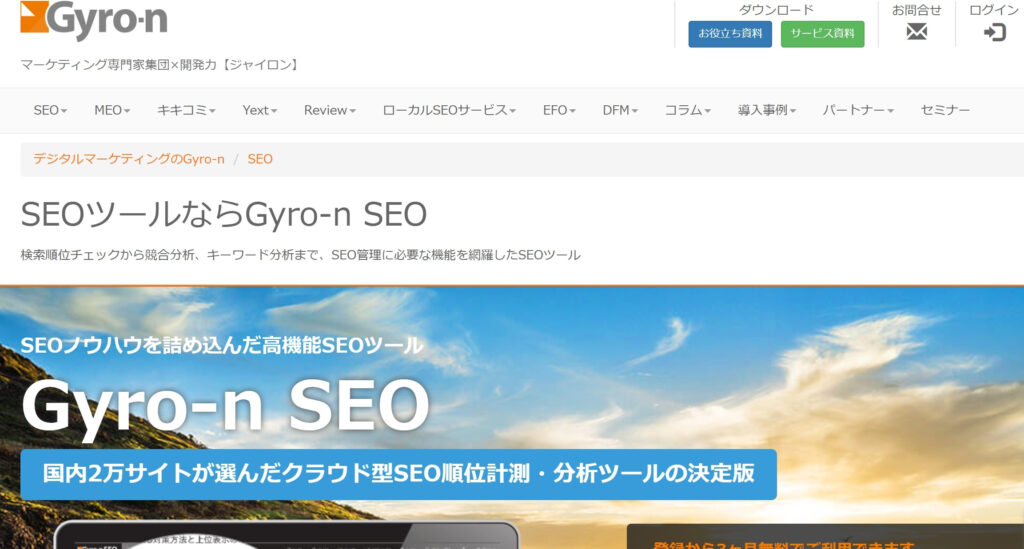This screenshot has width=1024, height=549.
Task: Click the SEO breadcrumb link
Action: [x=260, y=159]
